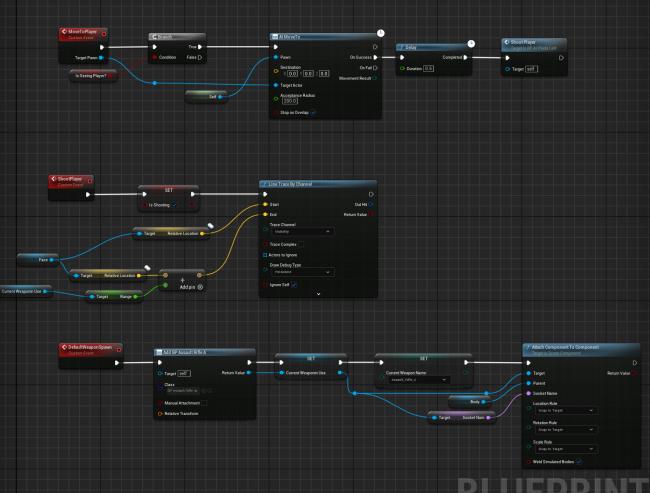Click the DefaultWeaponSpawn event icon
Viewport: 650px width, 493px height.
(x=64, y=347)
